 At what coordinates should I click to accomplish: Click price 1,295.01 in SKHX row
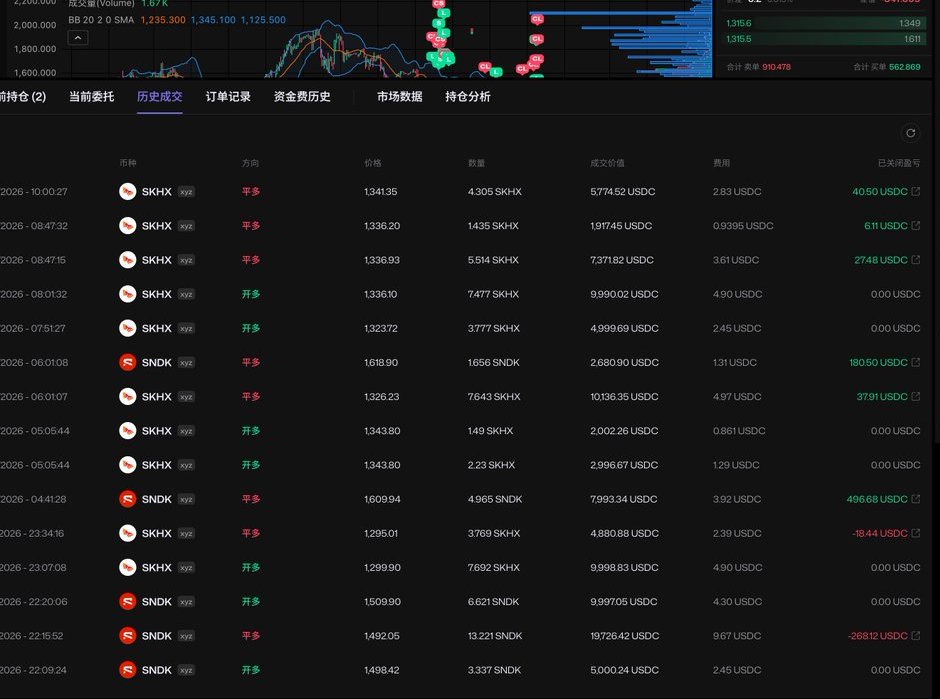pos(381,534)
